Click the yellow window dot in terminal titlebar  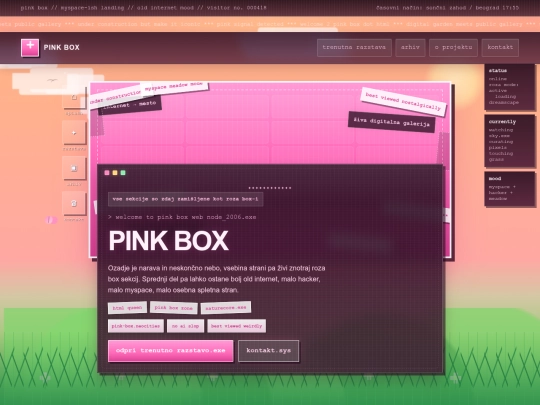point(115,173)
